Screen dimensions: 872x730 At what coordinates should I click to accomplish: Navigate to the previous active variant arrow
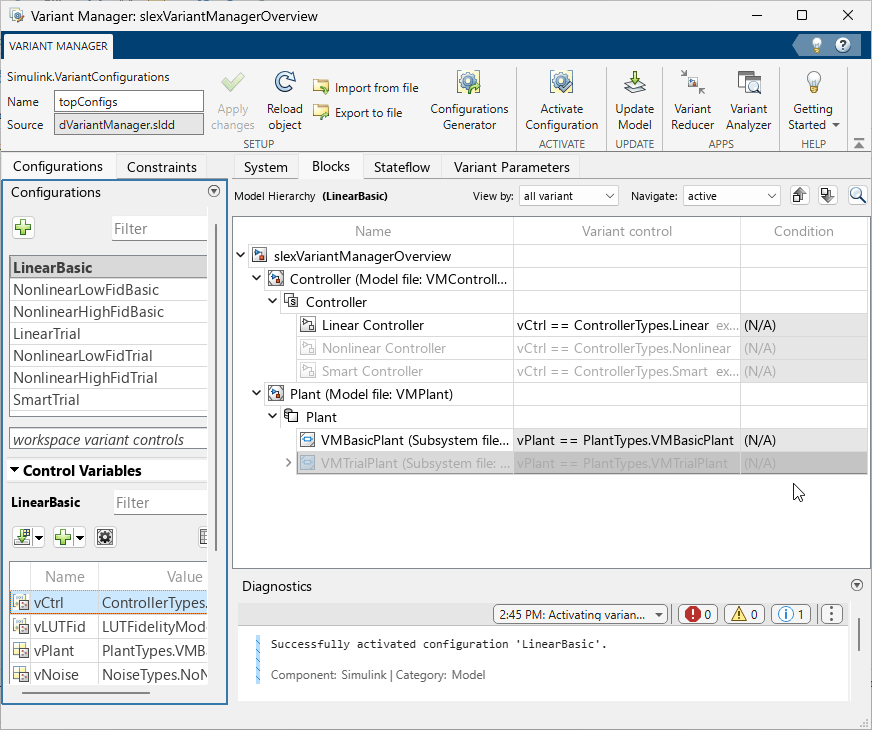pos(799,196)
